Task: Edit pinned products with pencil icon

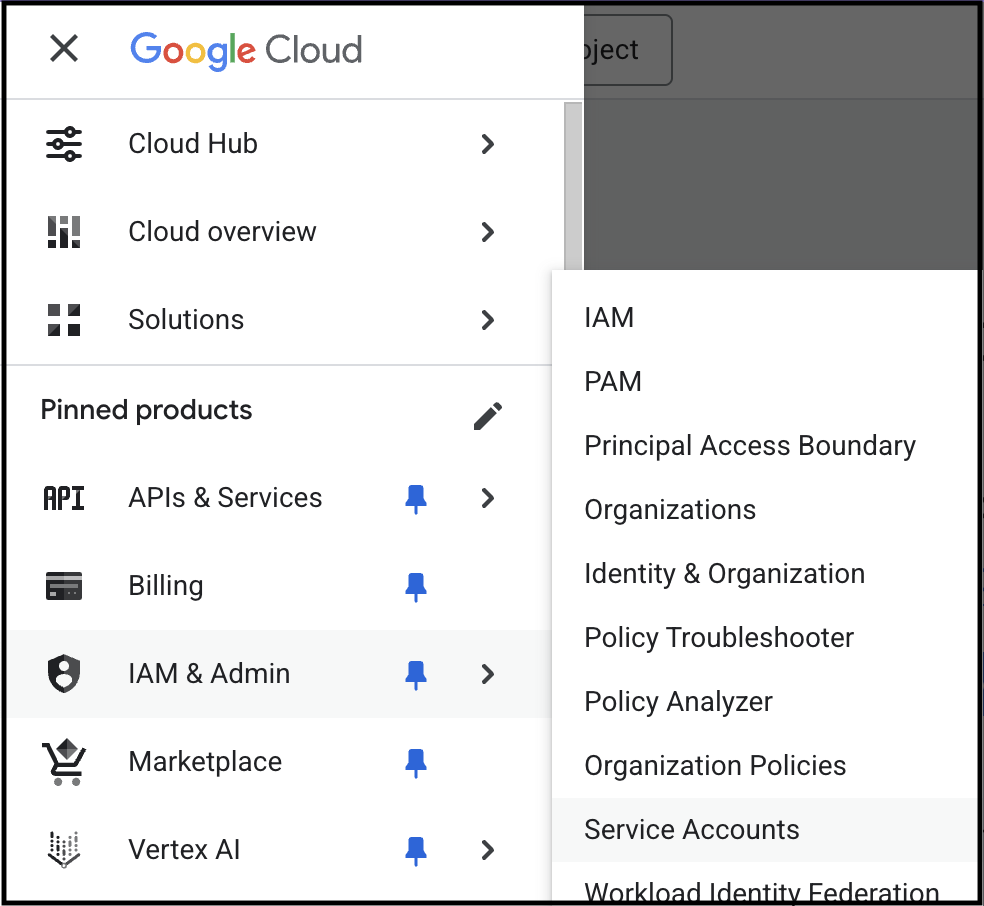Action: [x=488, y=416]
